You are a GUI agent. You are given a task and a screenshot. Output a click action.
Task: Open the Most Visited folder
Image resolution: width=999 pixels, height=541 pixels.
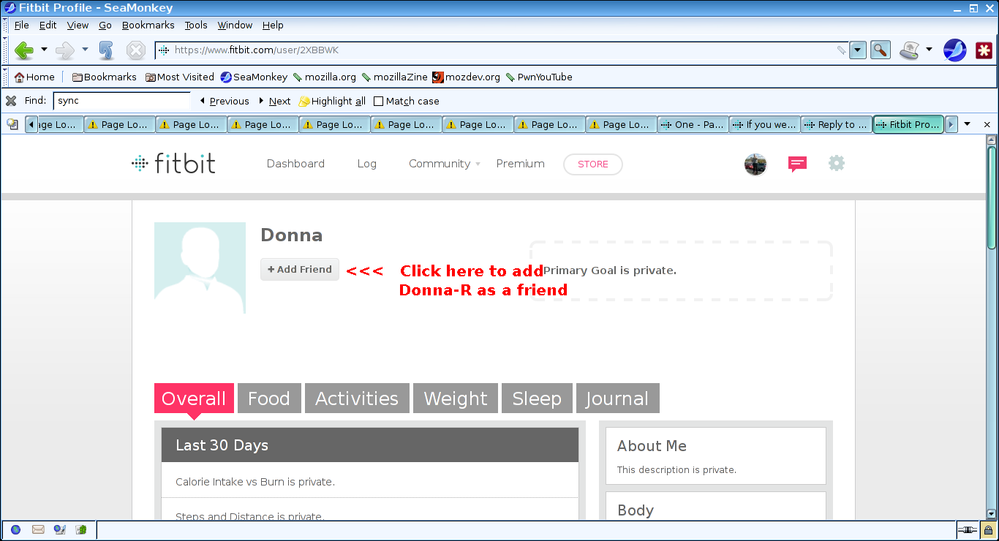(180, 77)
